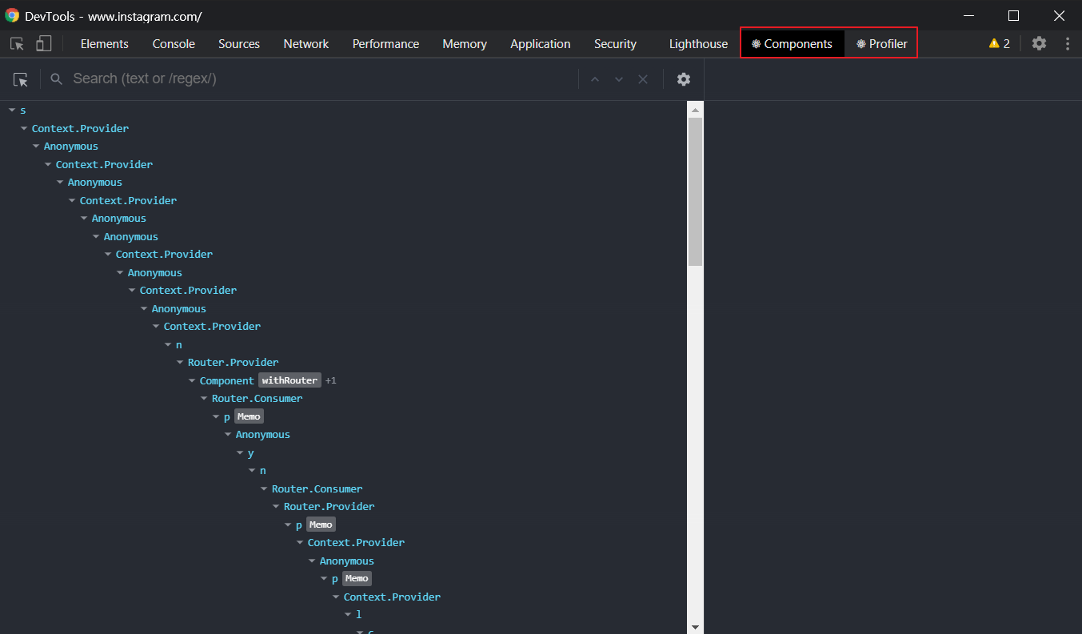
Task: Collapse the first Router.Provider node arrow
Action: tap(180, 362)
